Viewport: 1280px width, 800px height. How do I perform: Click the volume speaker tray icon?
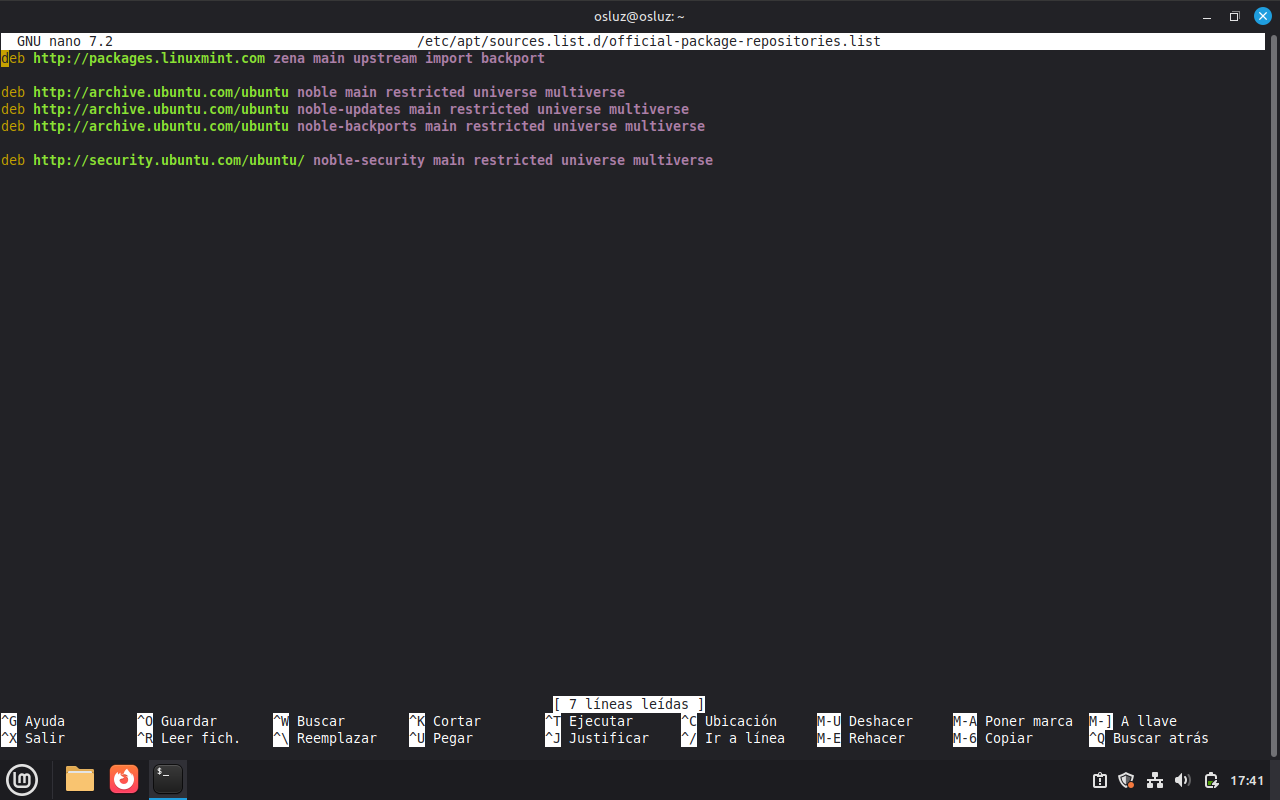[x=1183, y=780]
